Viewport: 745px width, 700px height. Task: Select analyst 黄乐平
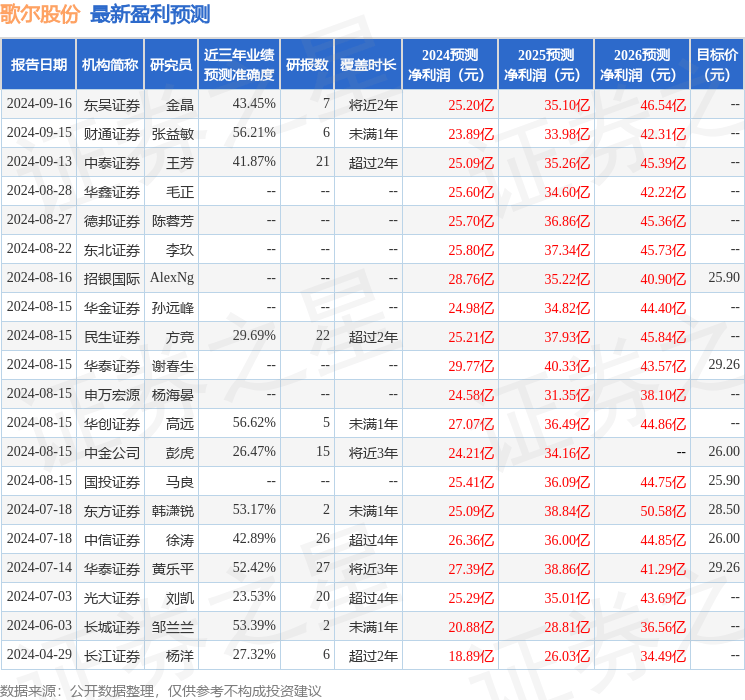172,569
